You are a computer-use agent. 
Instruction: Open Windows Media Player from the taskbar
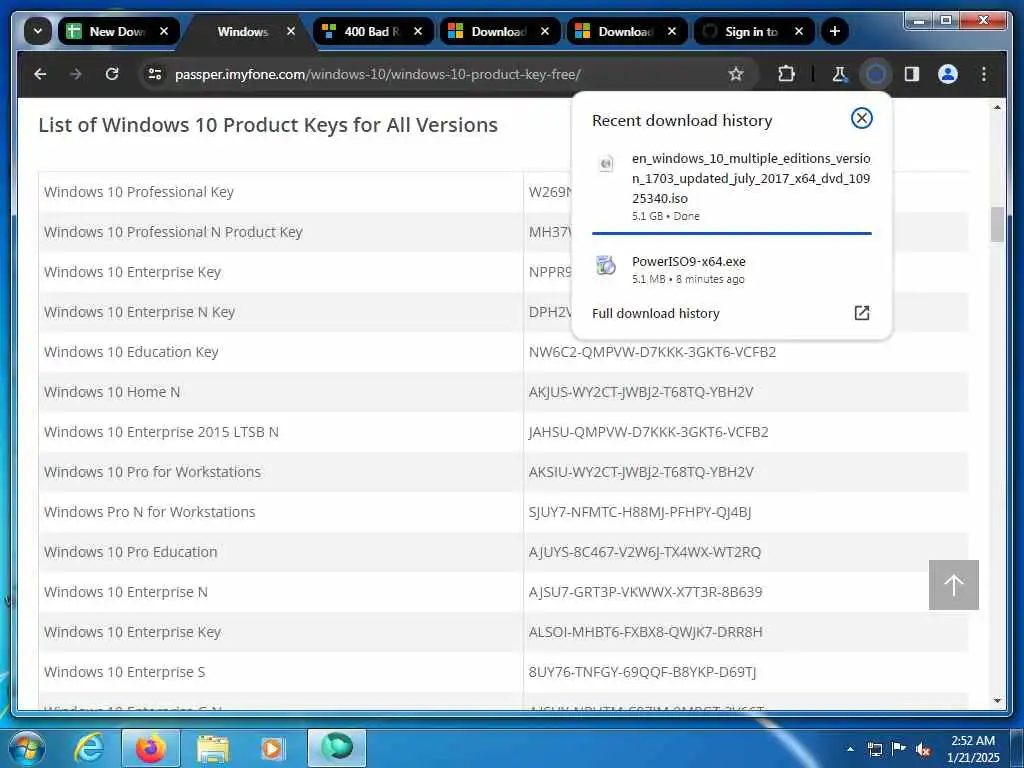point(272,748)
